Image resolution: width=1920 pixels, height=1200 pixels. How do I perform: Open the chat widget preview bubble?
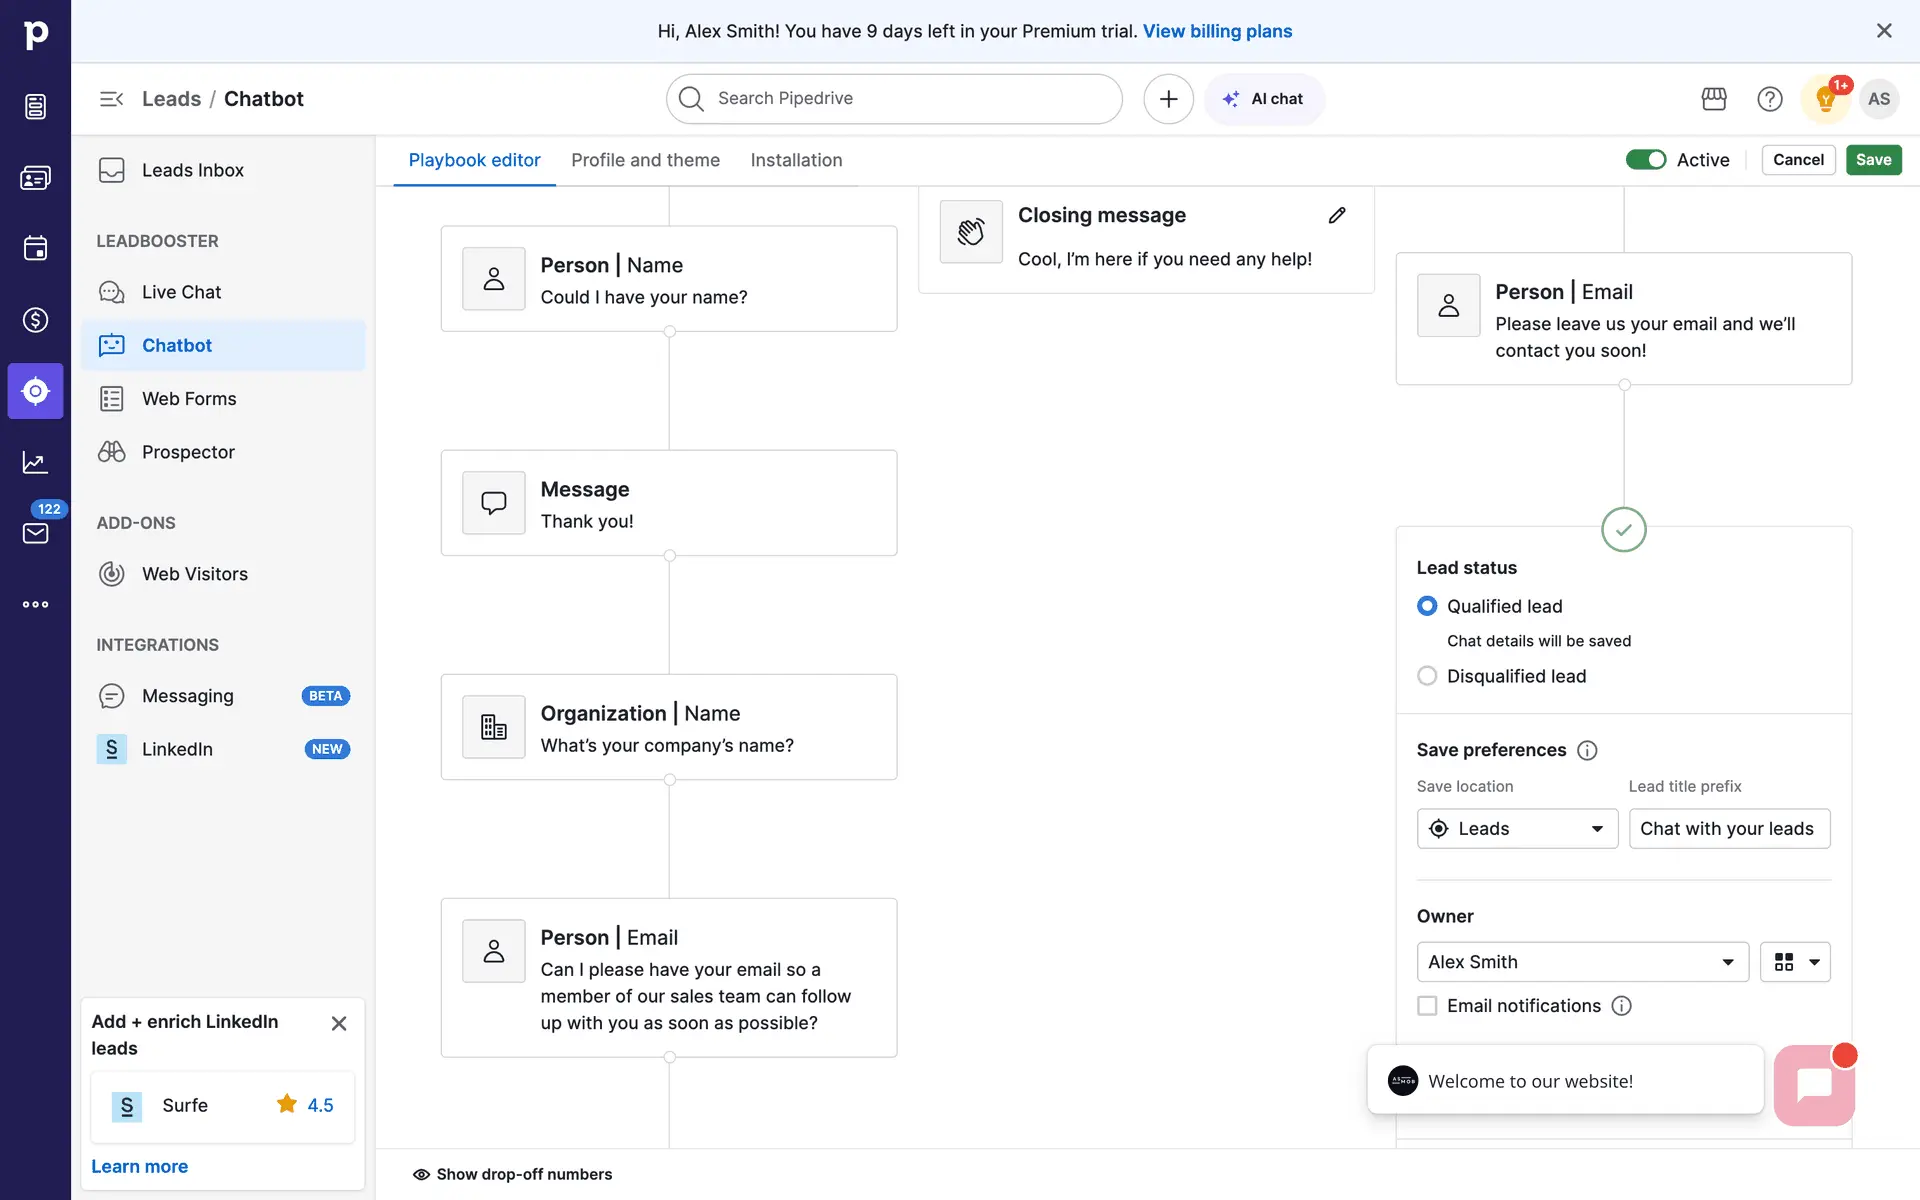pos(1813,1084)
